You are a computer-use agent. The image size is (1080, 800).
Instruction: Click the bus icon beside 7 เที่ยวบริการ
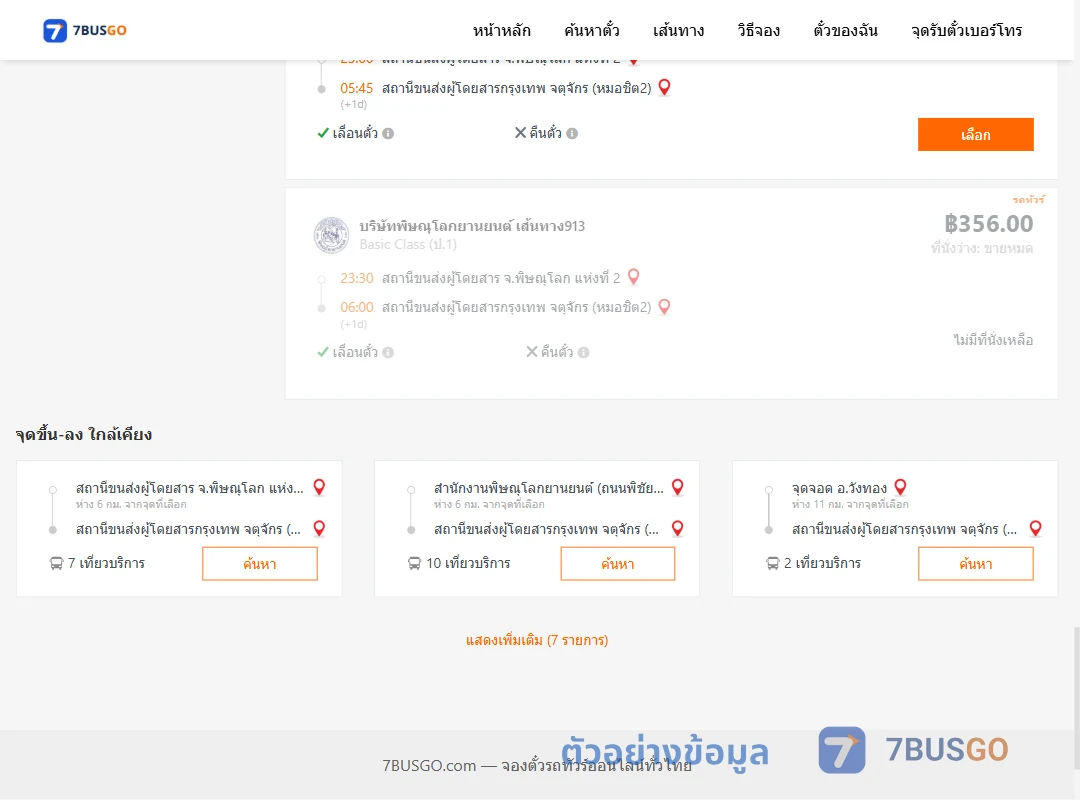56,564
